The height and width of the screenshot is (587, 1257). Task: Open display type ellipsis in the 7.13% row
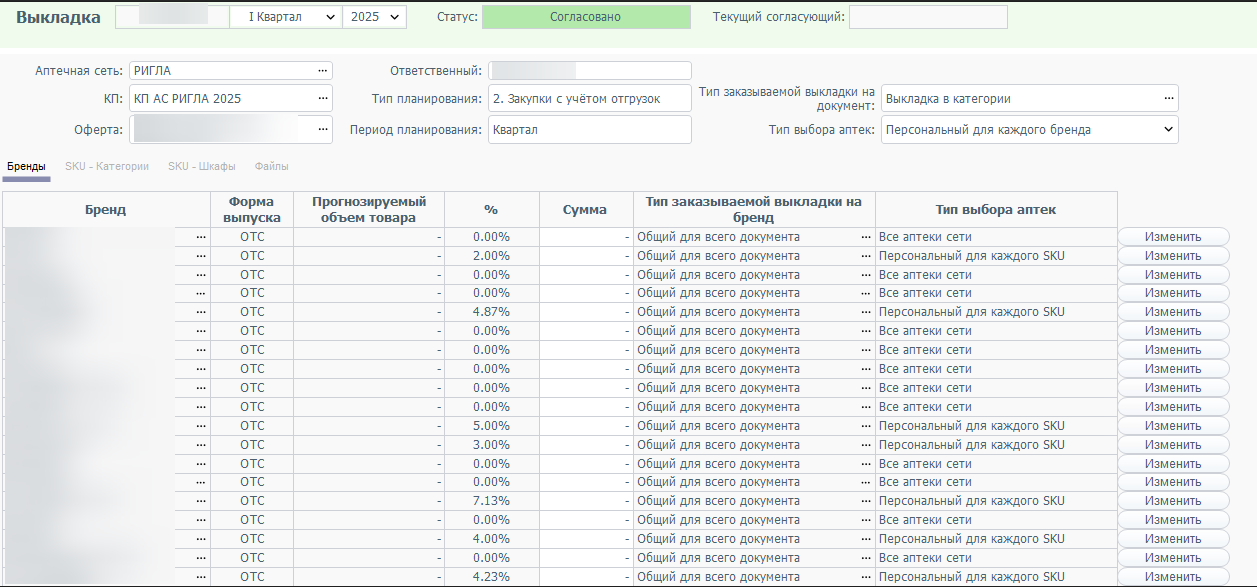pos(866,501)
